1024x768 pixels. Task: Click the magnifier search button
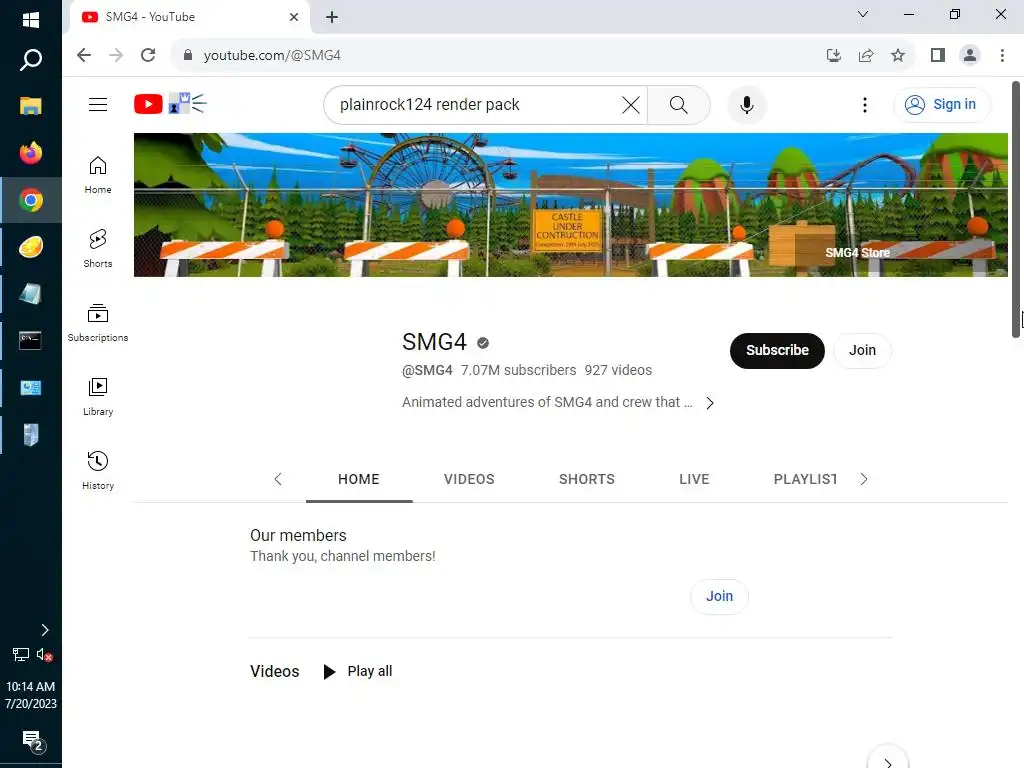(679, 104)
